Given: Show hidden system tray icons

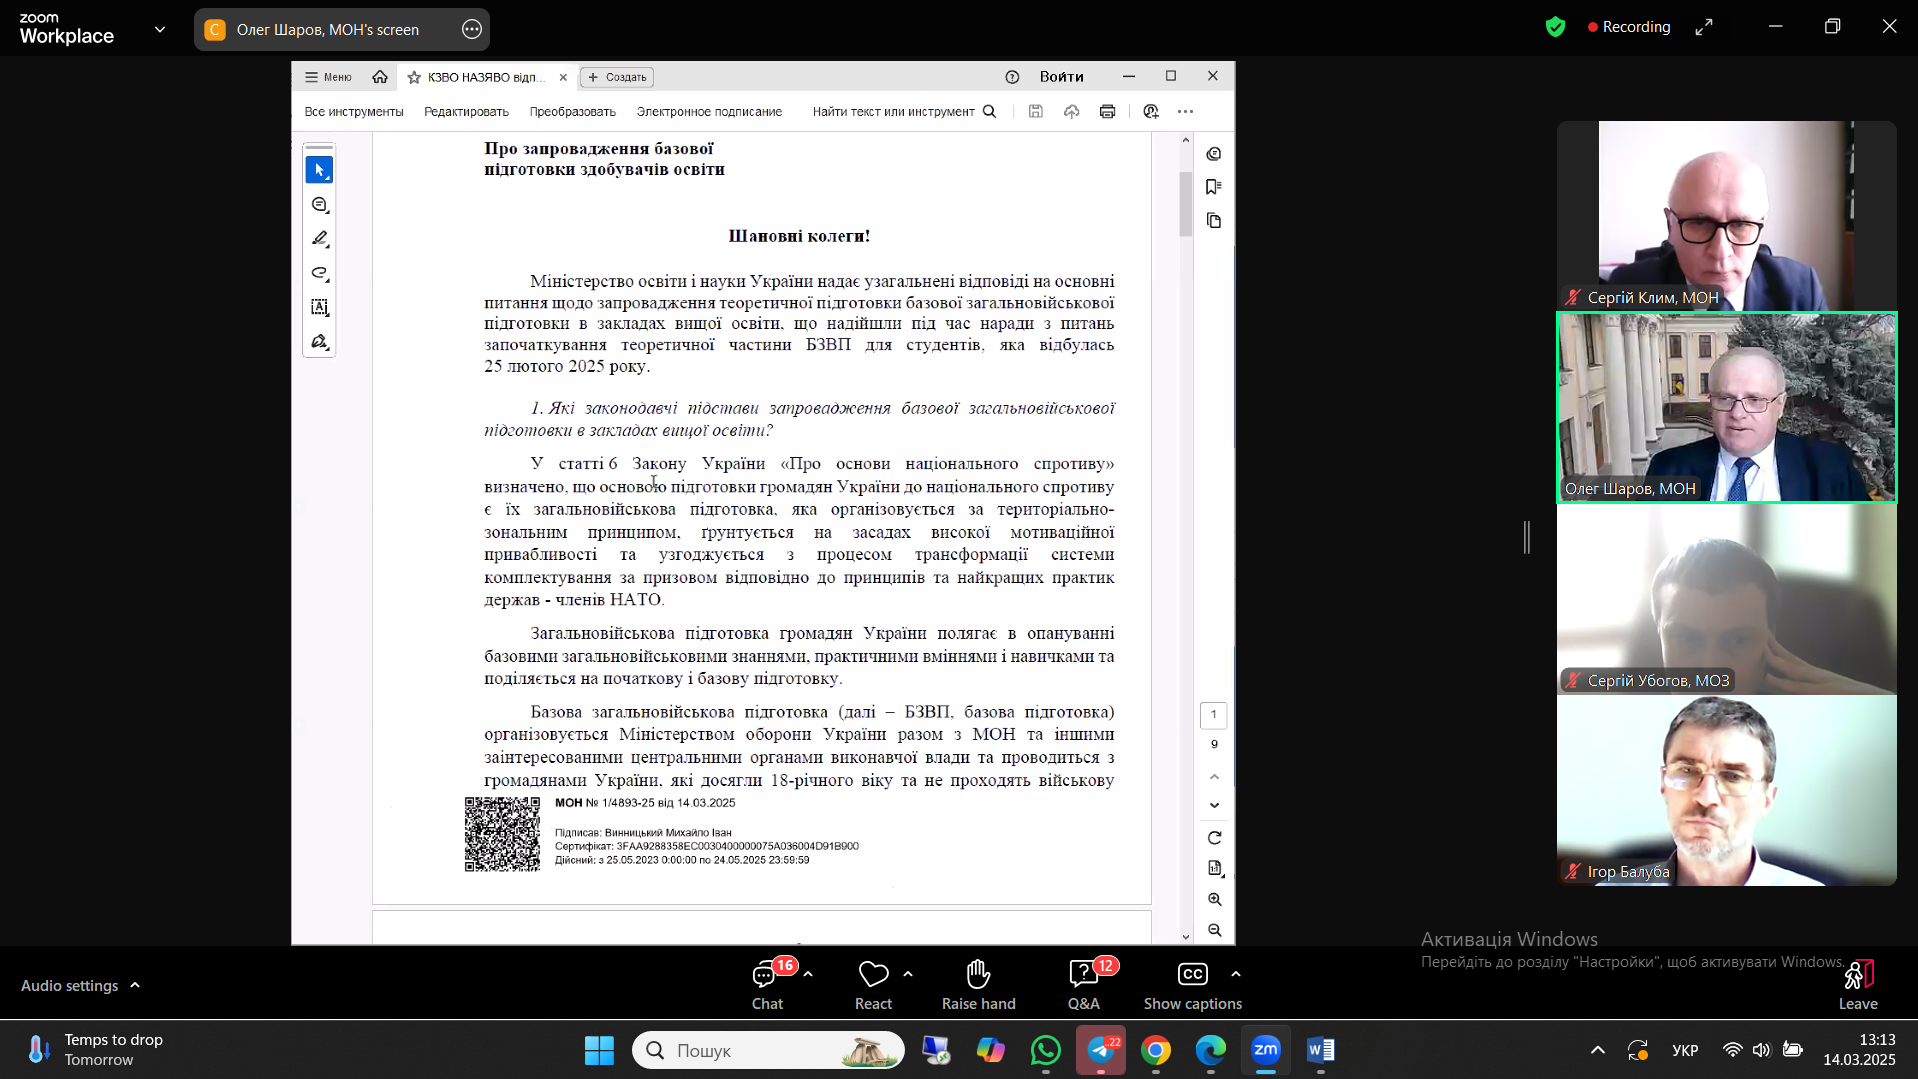Looking at the screenshot, I should click(1598, 1050).
